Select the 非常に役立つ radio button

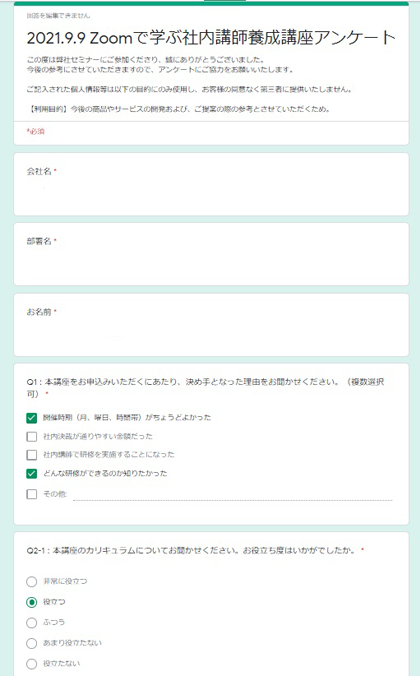31,582
